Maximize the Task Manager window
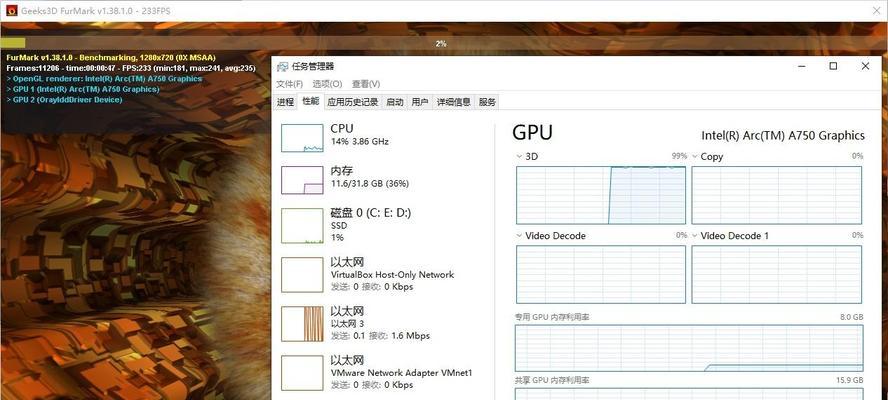This screenshot has height=400, width=888. (x=833, y=66)
